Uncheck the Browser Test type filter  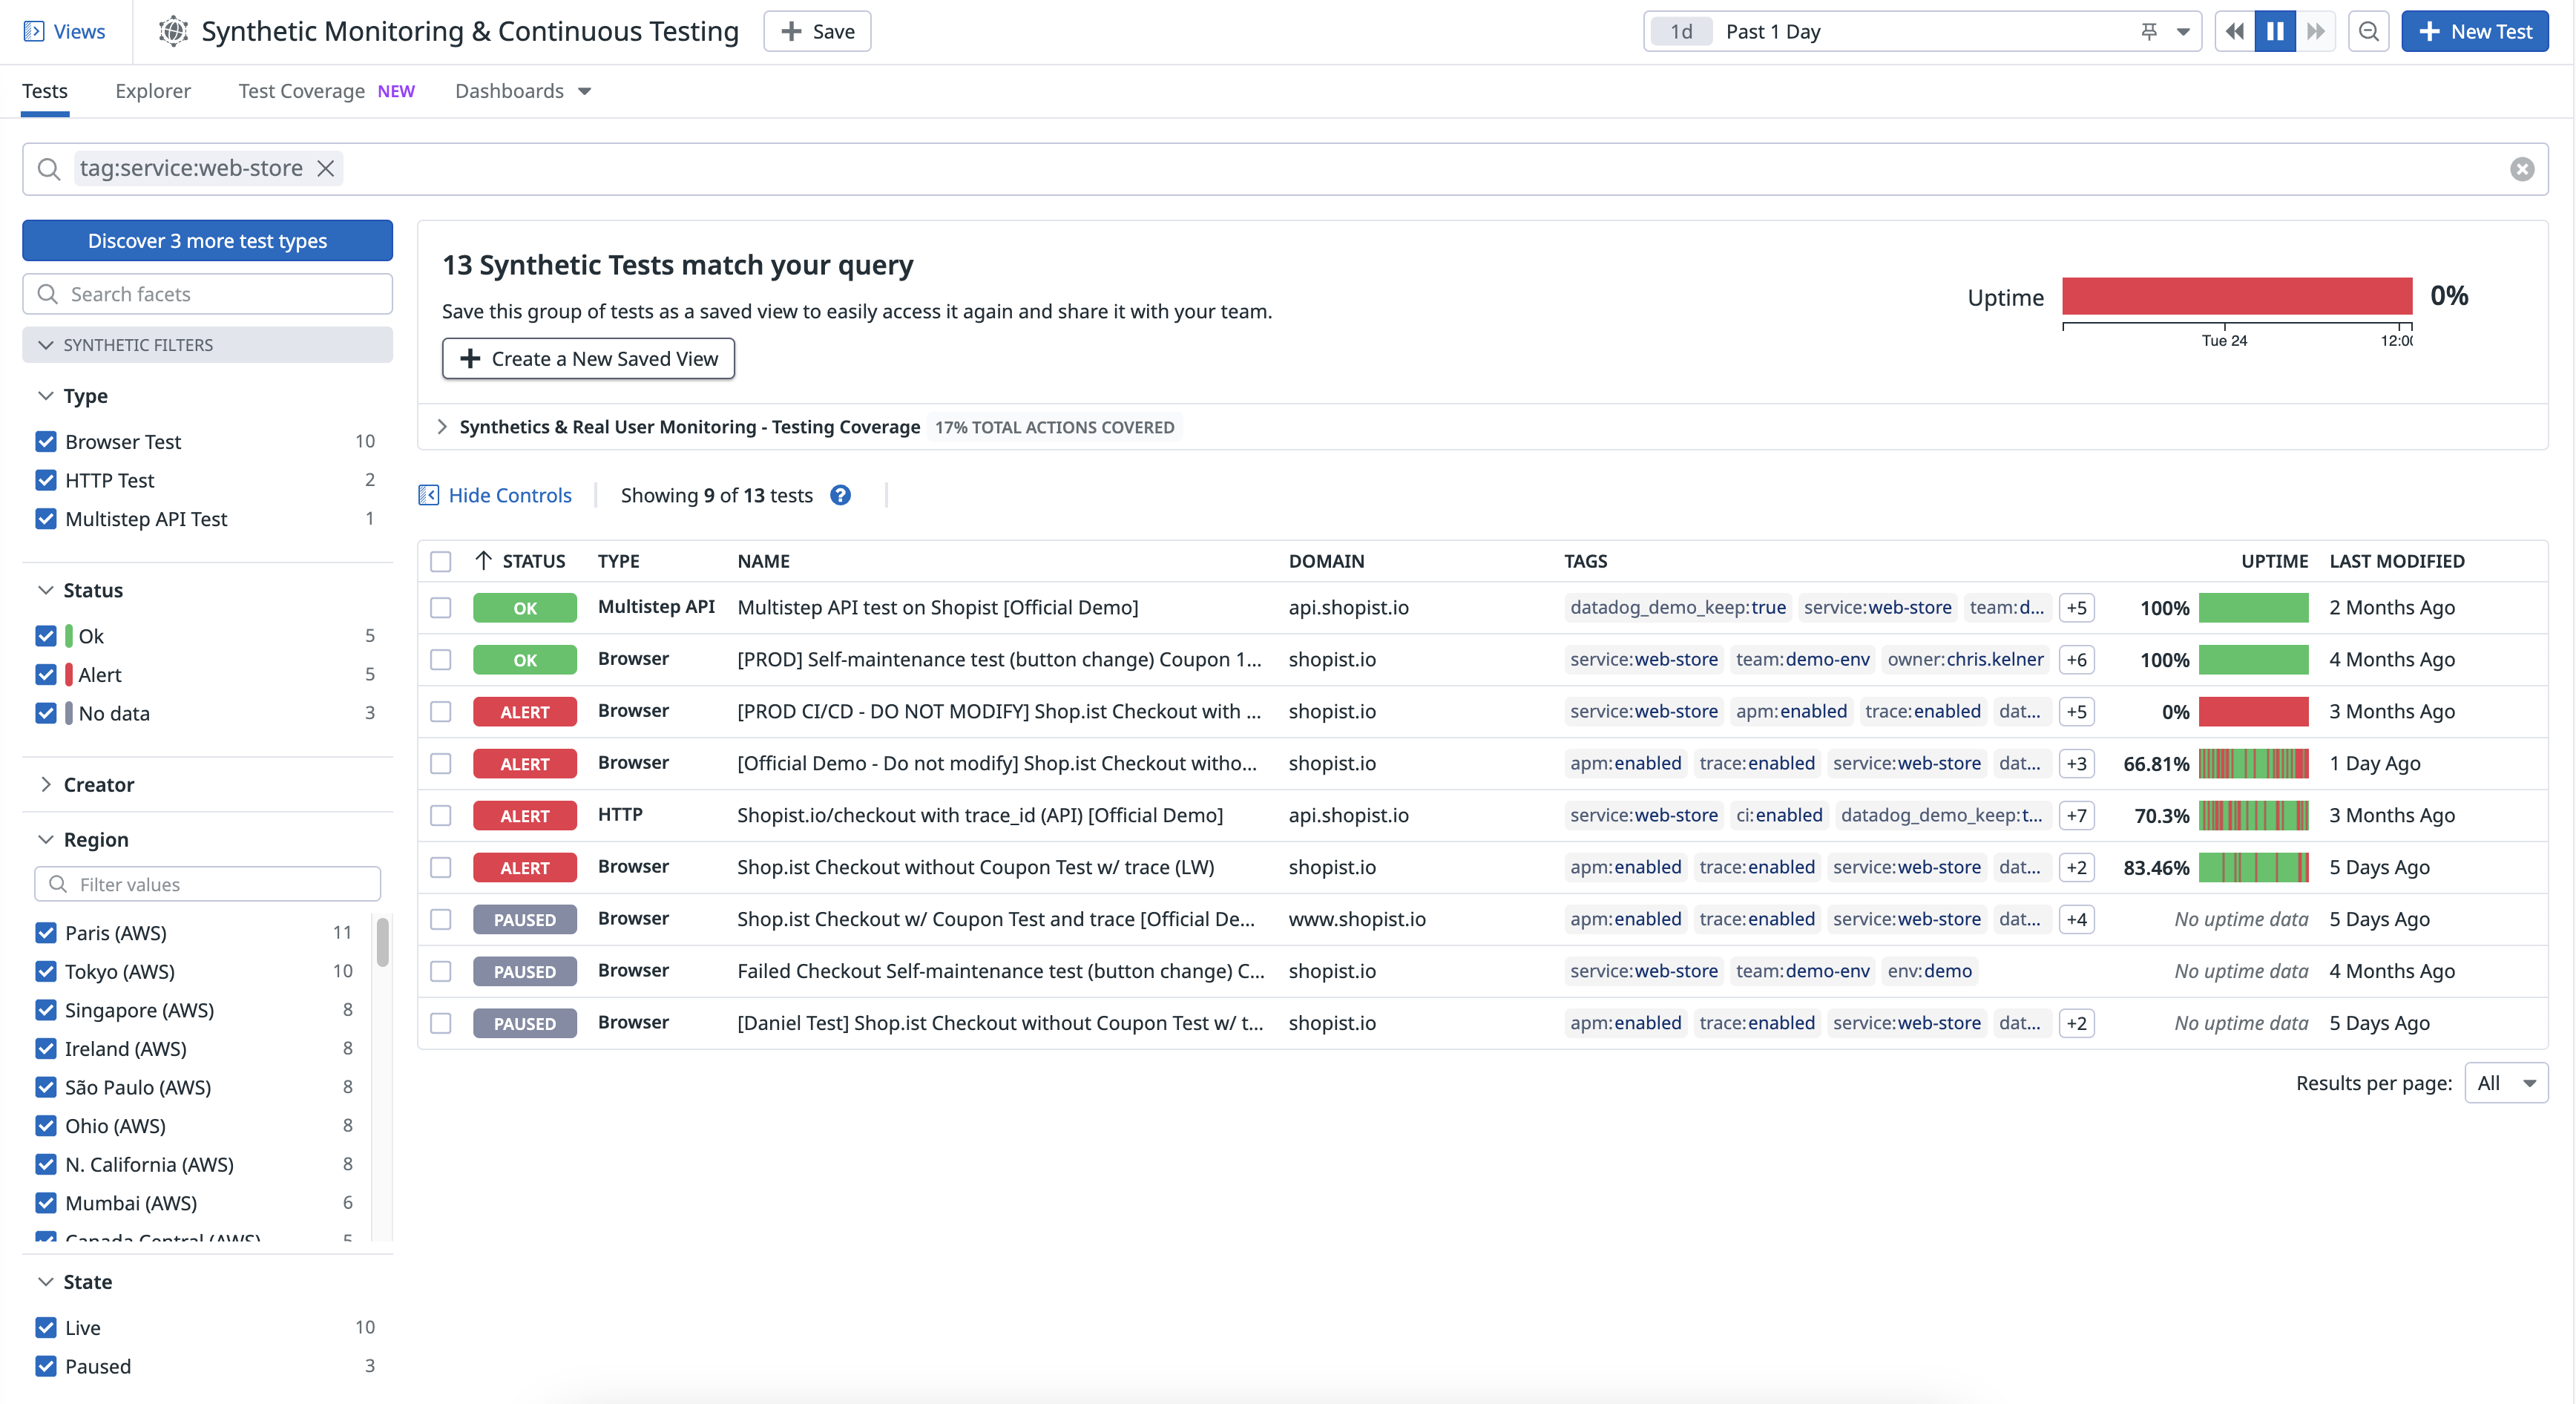(46, 441)
